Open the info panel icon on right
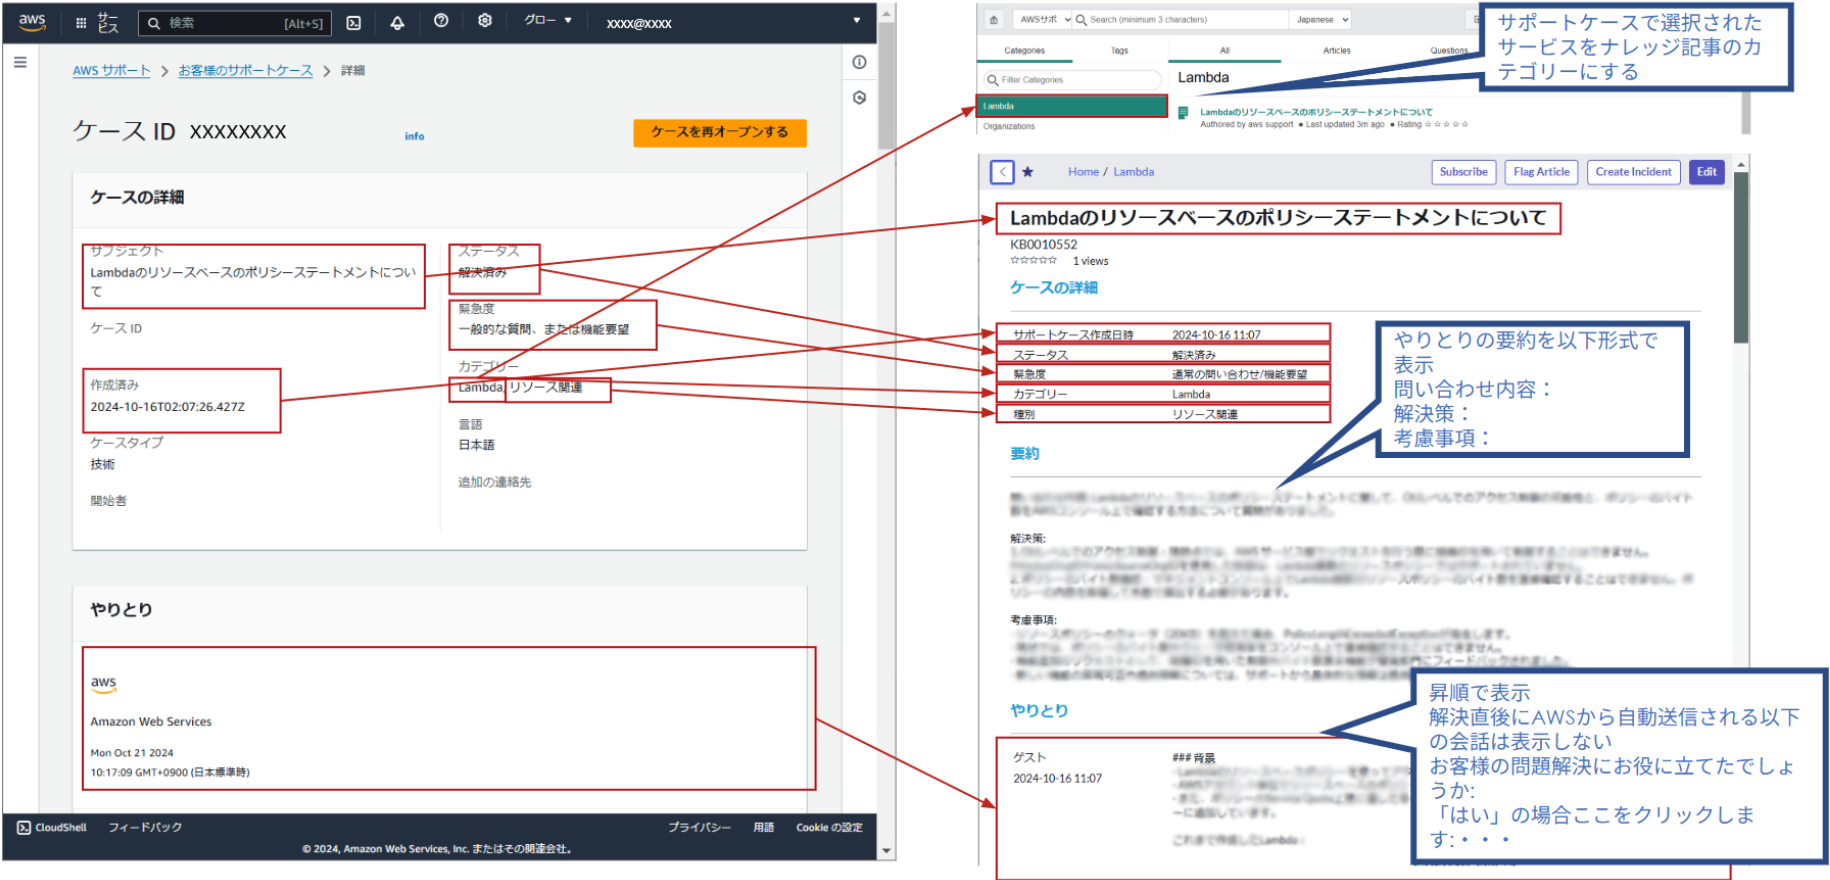The height and width of the screenshot is (880, 1830). coord(859,62)
